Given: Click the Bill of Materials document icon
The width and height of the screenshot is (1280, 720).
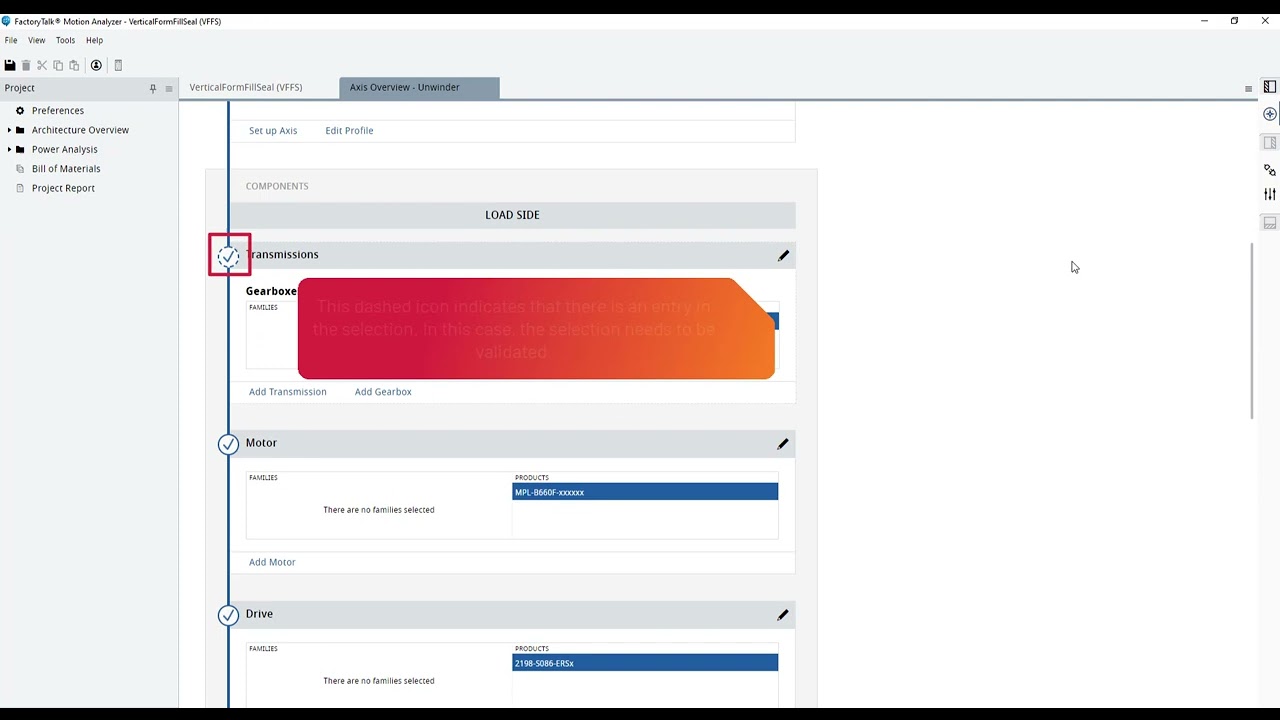Looking at the screenshot, I should point(20,169).
